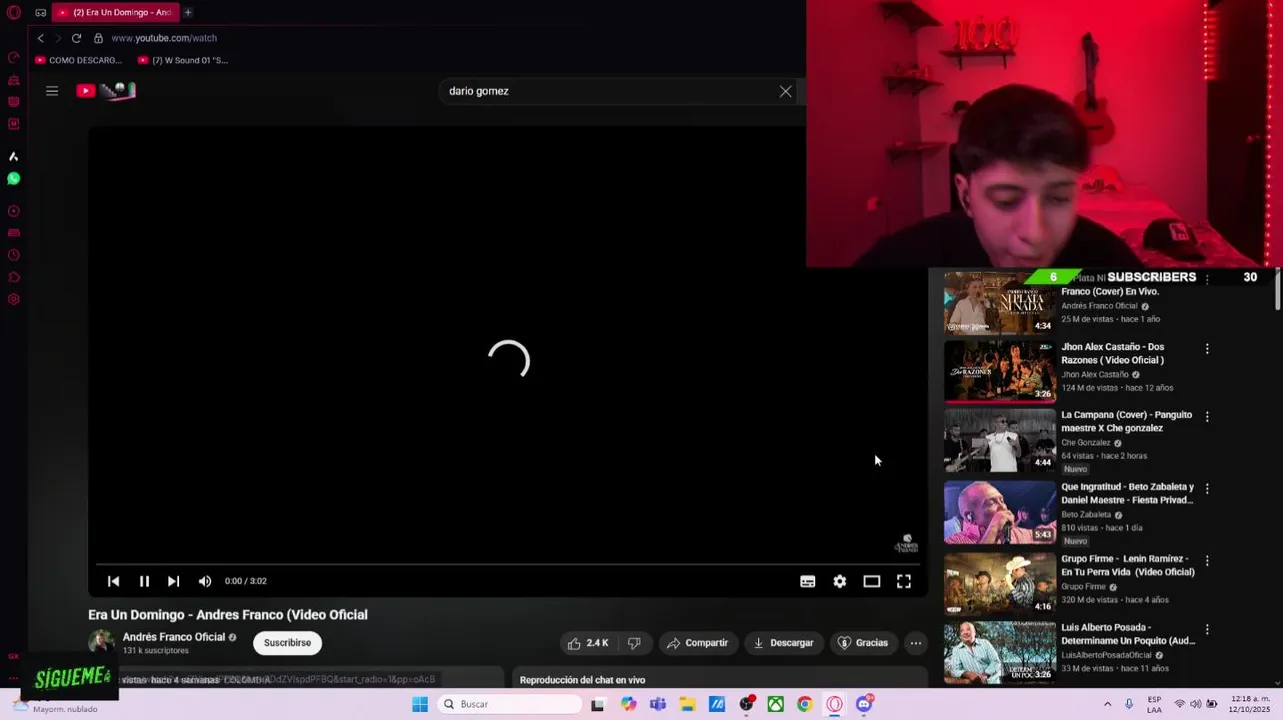
Task: Toggle microphone icon in system tray
Action: coord(1129,704)
